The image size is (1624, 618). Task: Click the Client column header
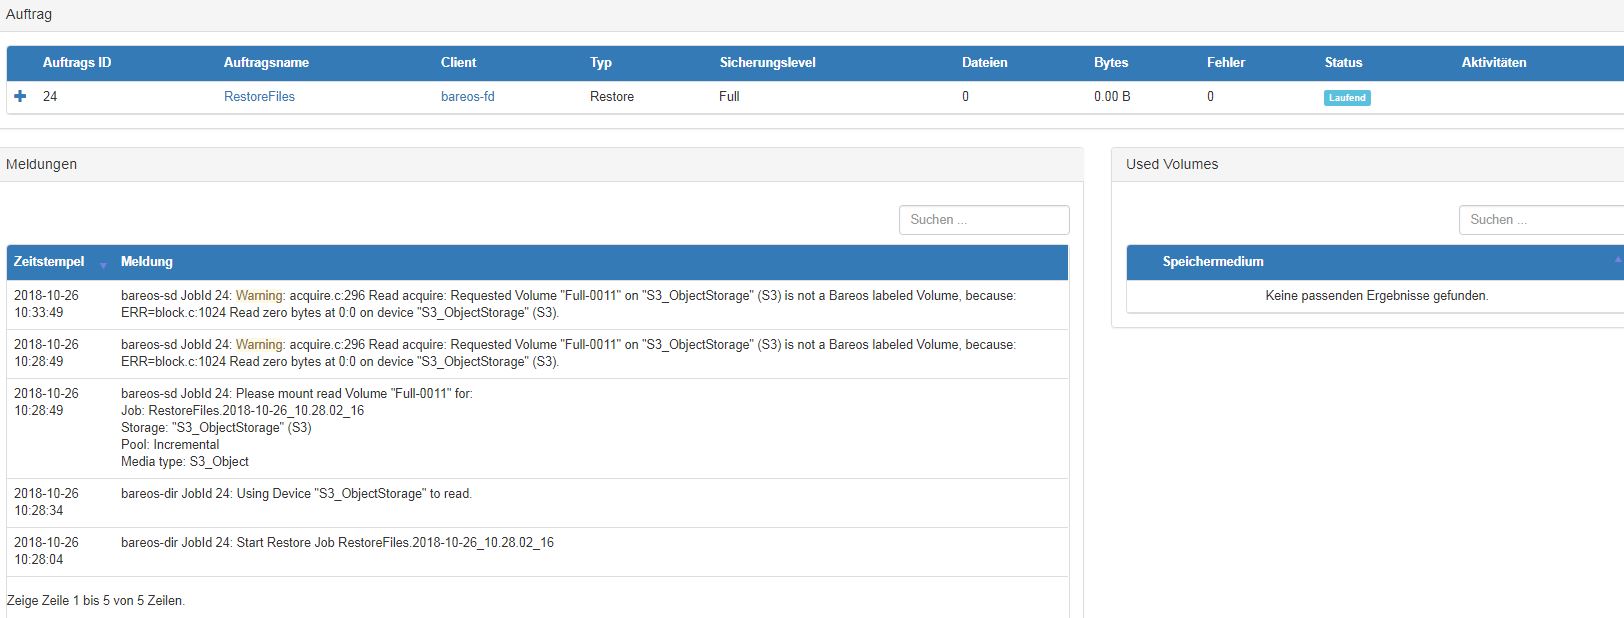458,63
